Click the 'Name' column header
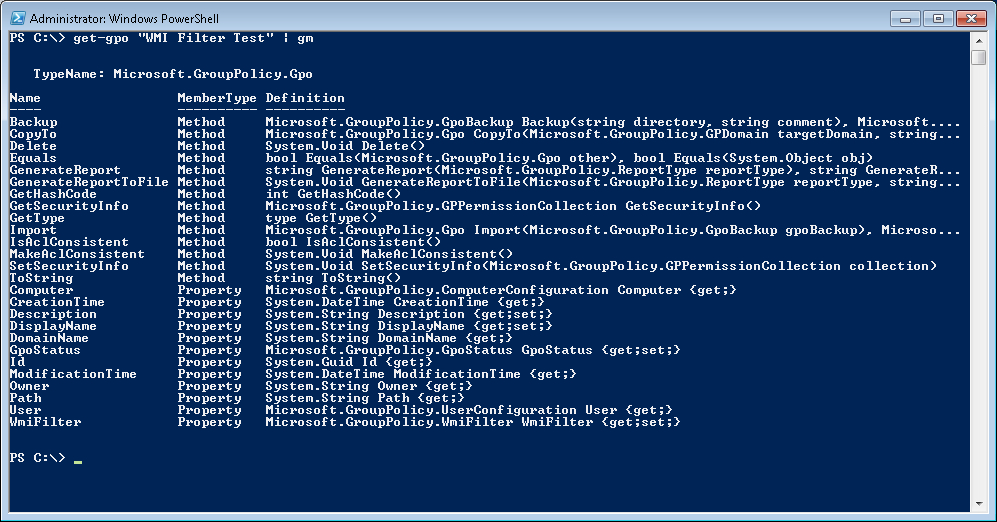Screen dimensions: 997x522 tap(26, 98)
